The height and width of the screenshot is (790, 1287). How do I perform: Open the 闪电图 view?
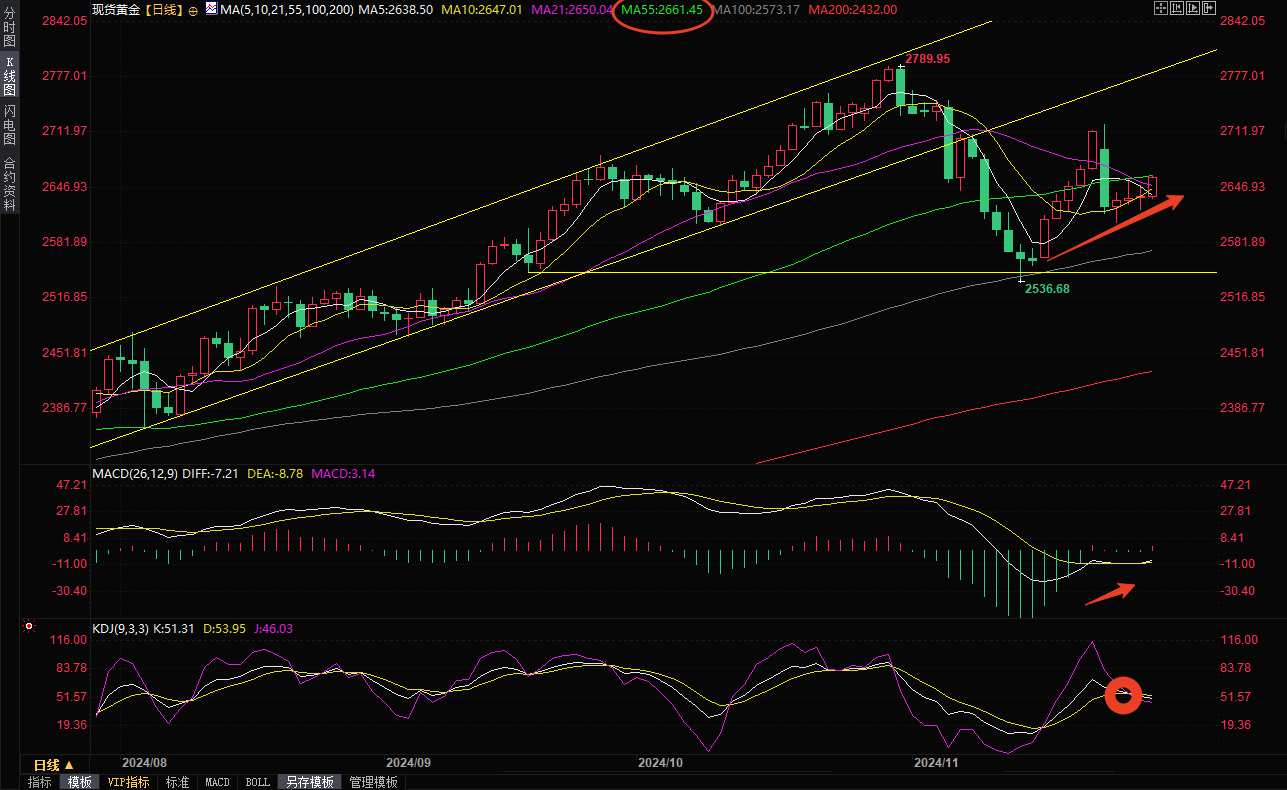pyautogui.click(x=9, y=124)
